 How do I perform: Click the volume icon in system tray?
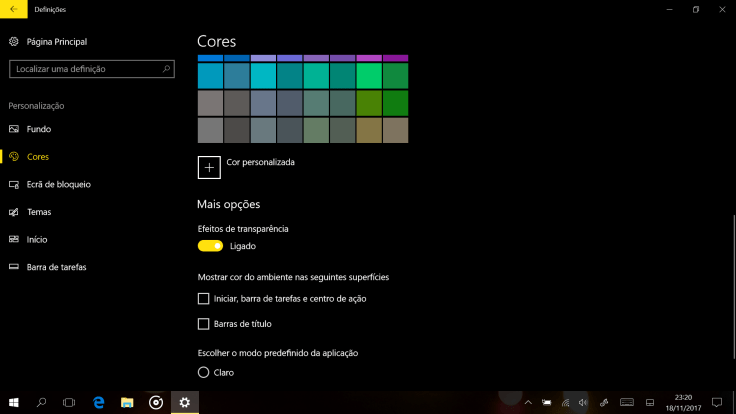click(x=583, y=402)
